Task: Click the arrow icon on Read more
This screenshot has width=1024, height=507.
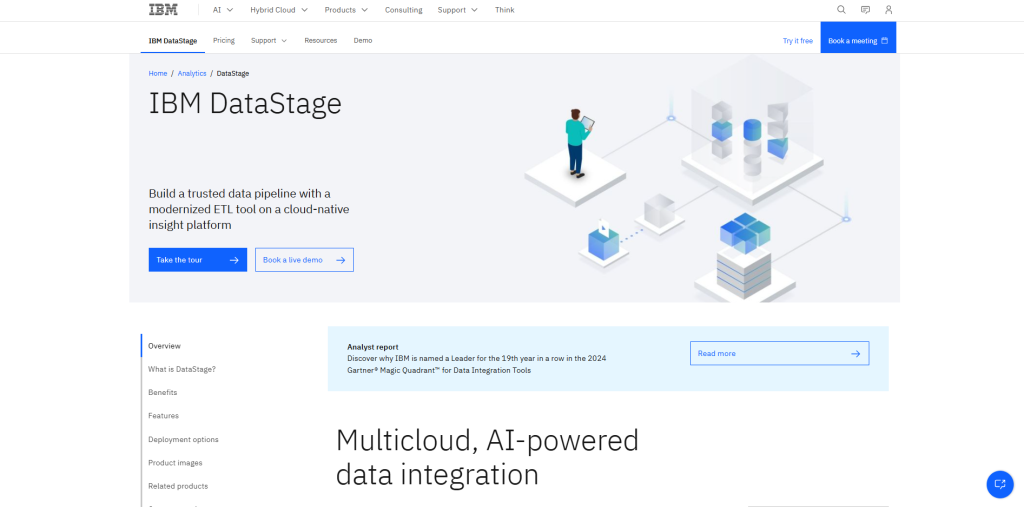Action: (x=856, y=353)
